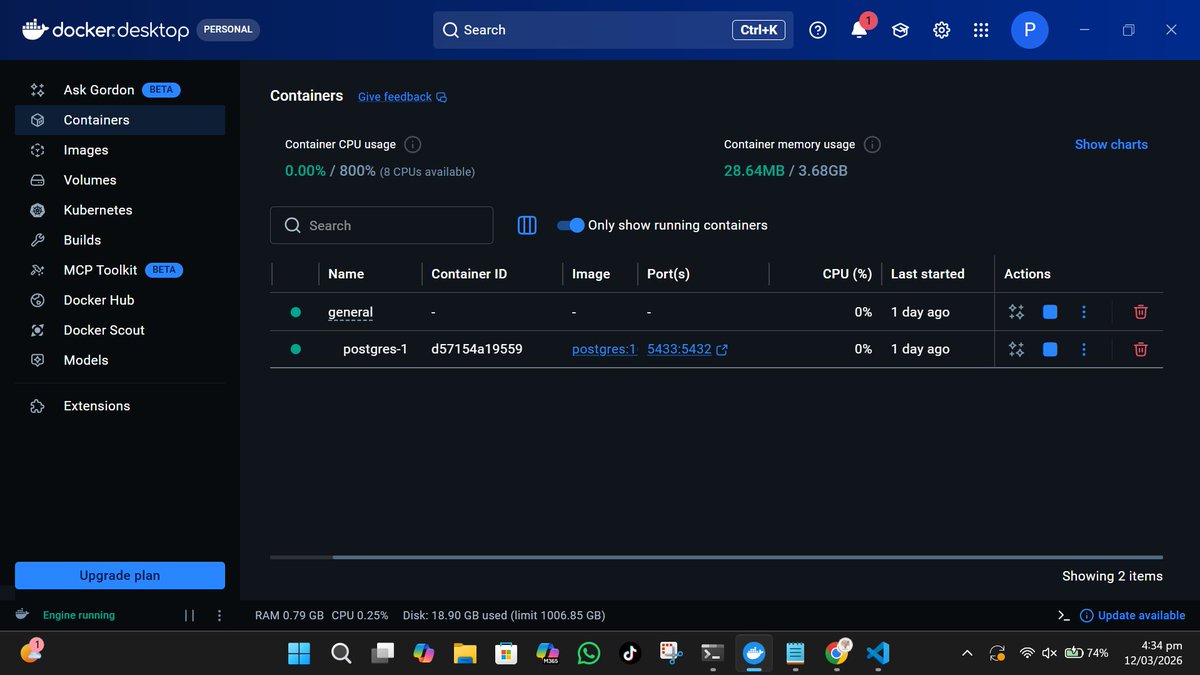Viewport: 1200px width, 675px height.
Task: Open Windows Start menu
Action: (x=298, y=653)
